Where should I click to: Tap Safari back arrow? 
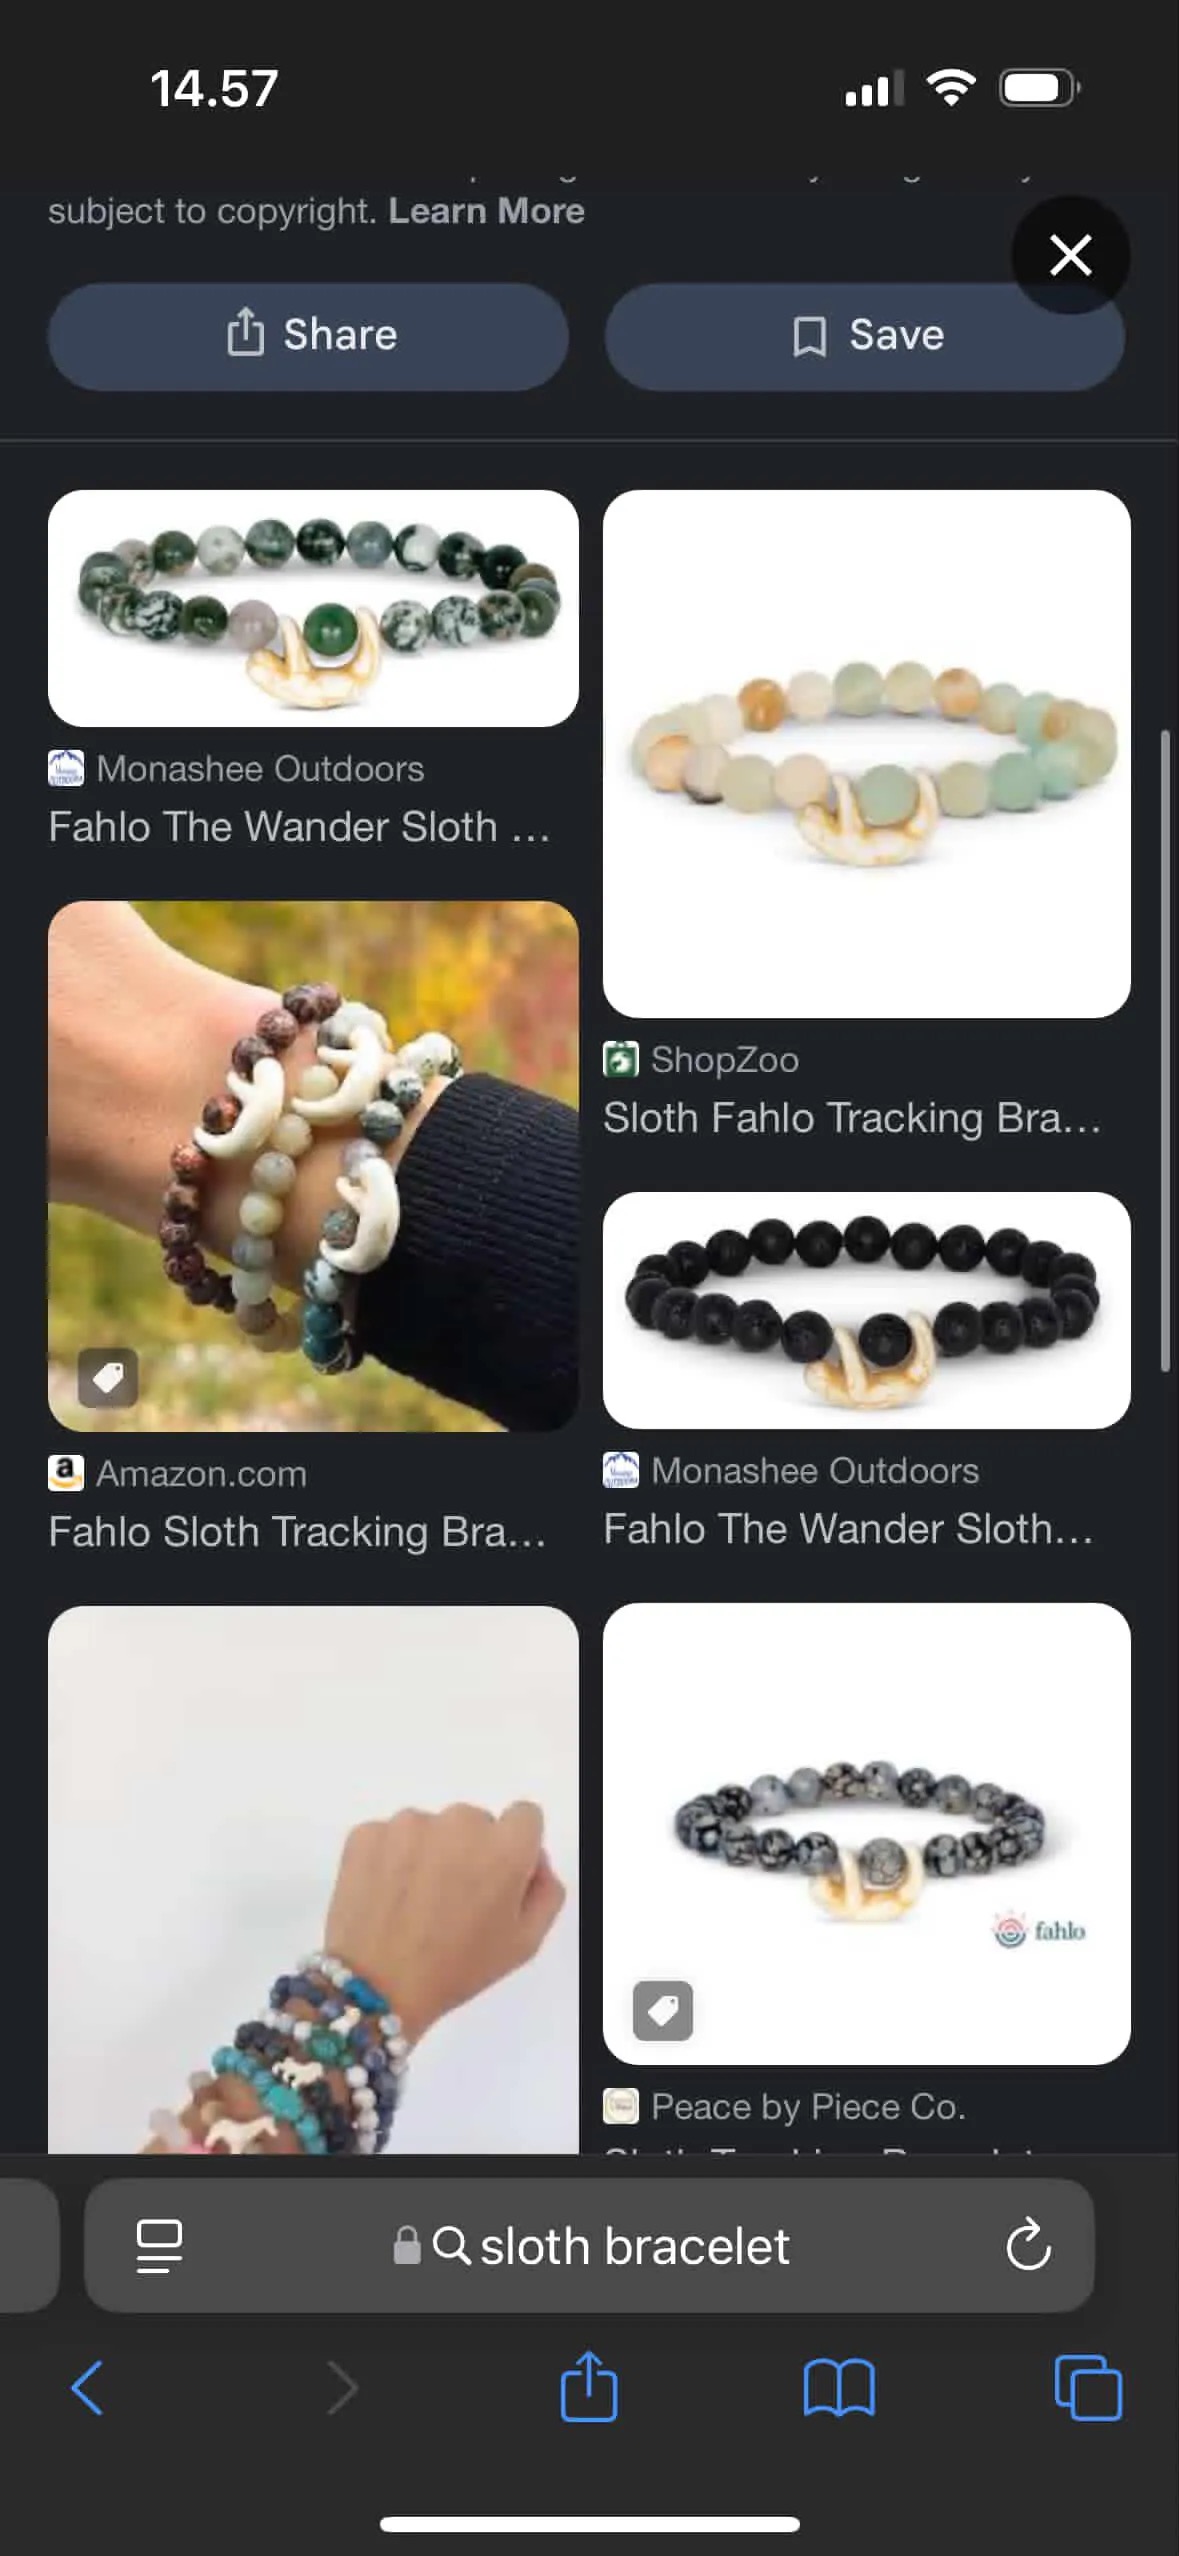pyautogui.click(x=87, y=2387)
